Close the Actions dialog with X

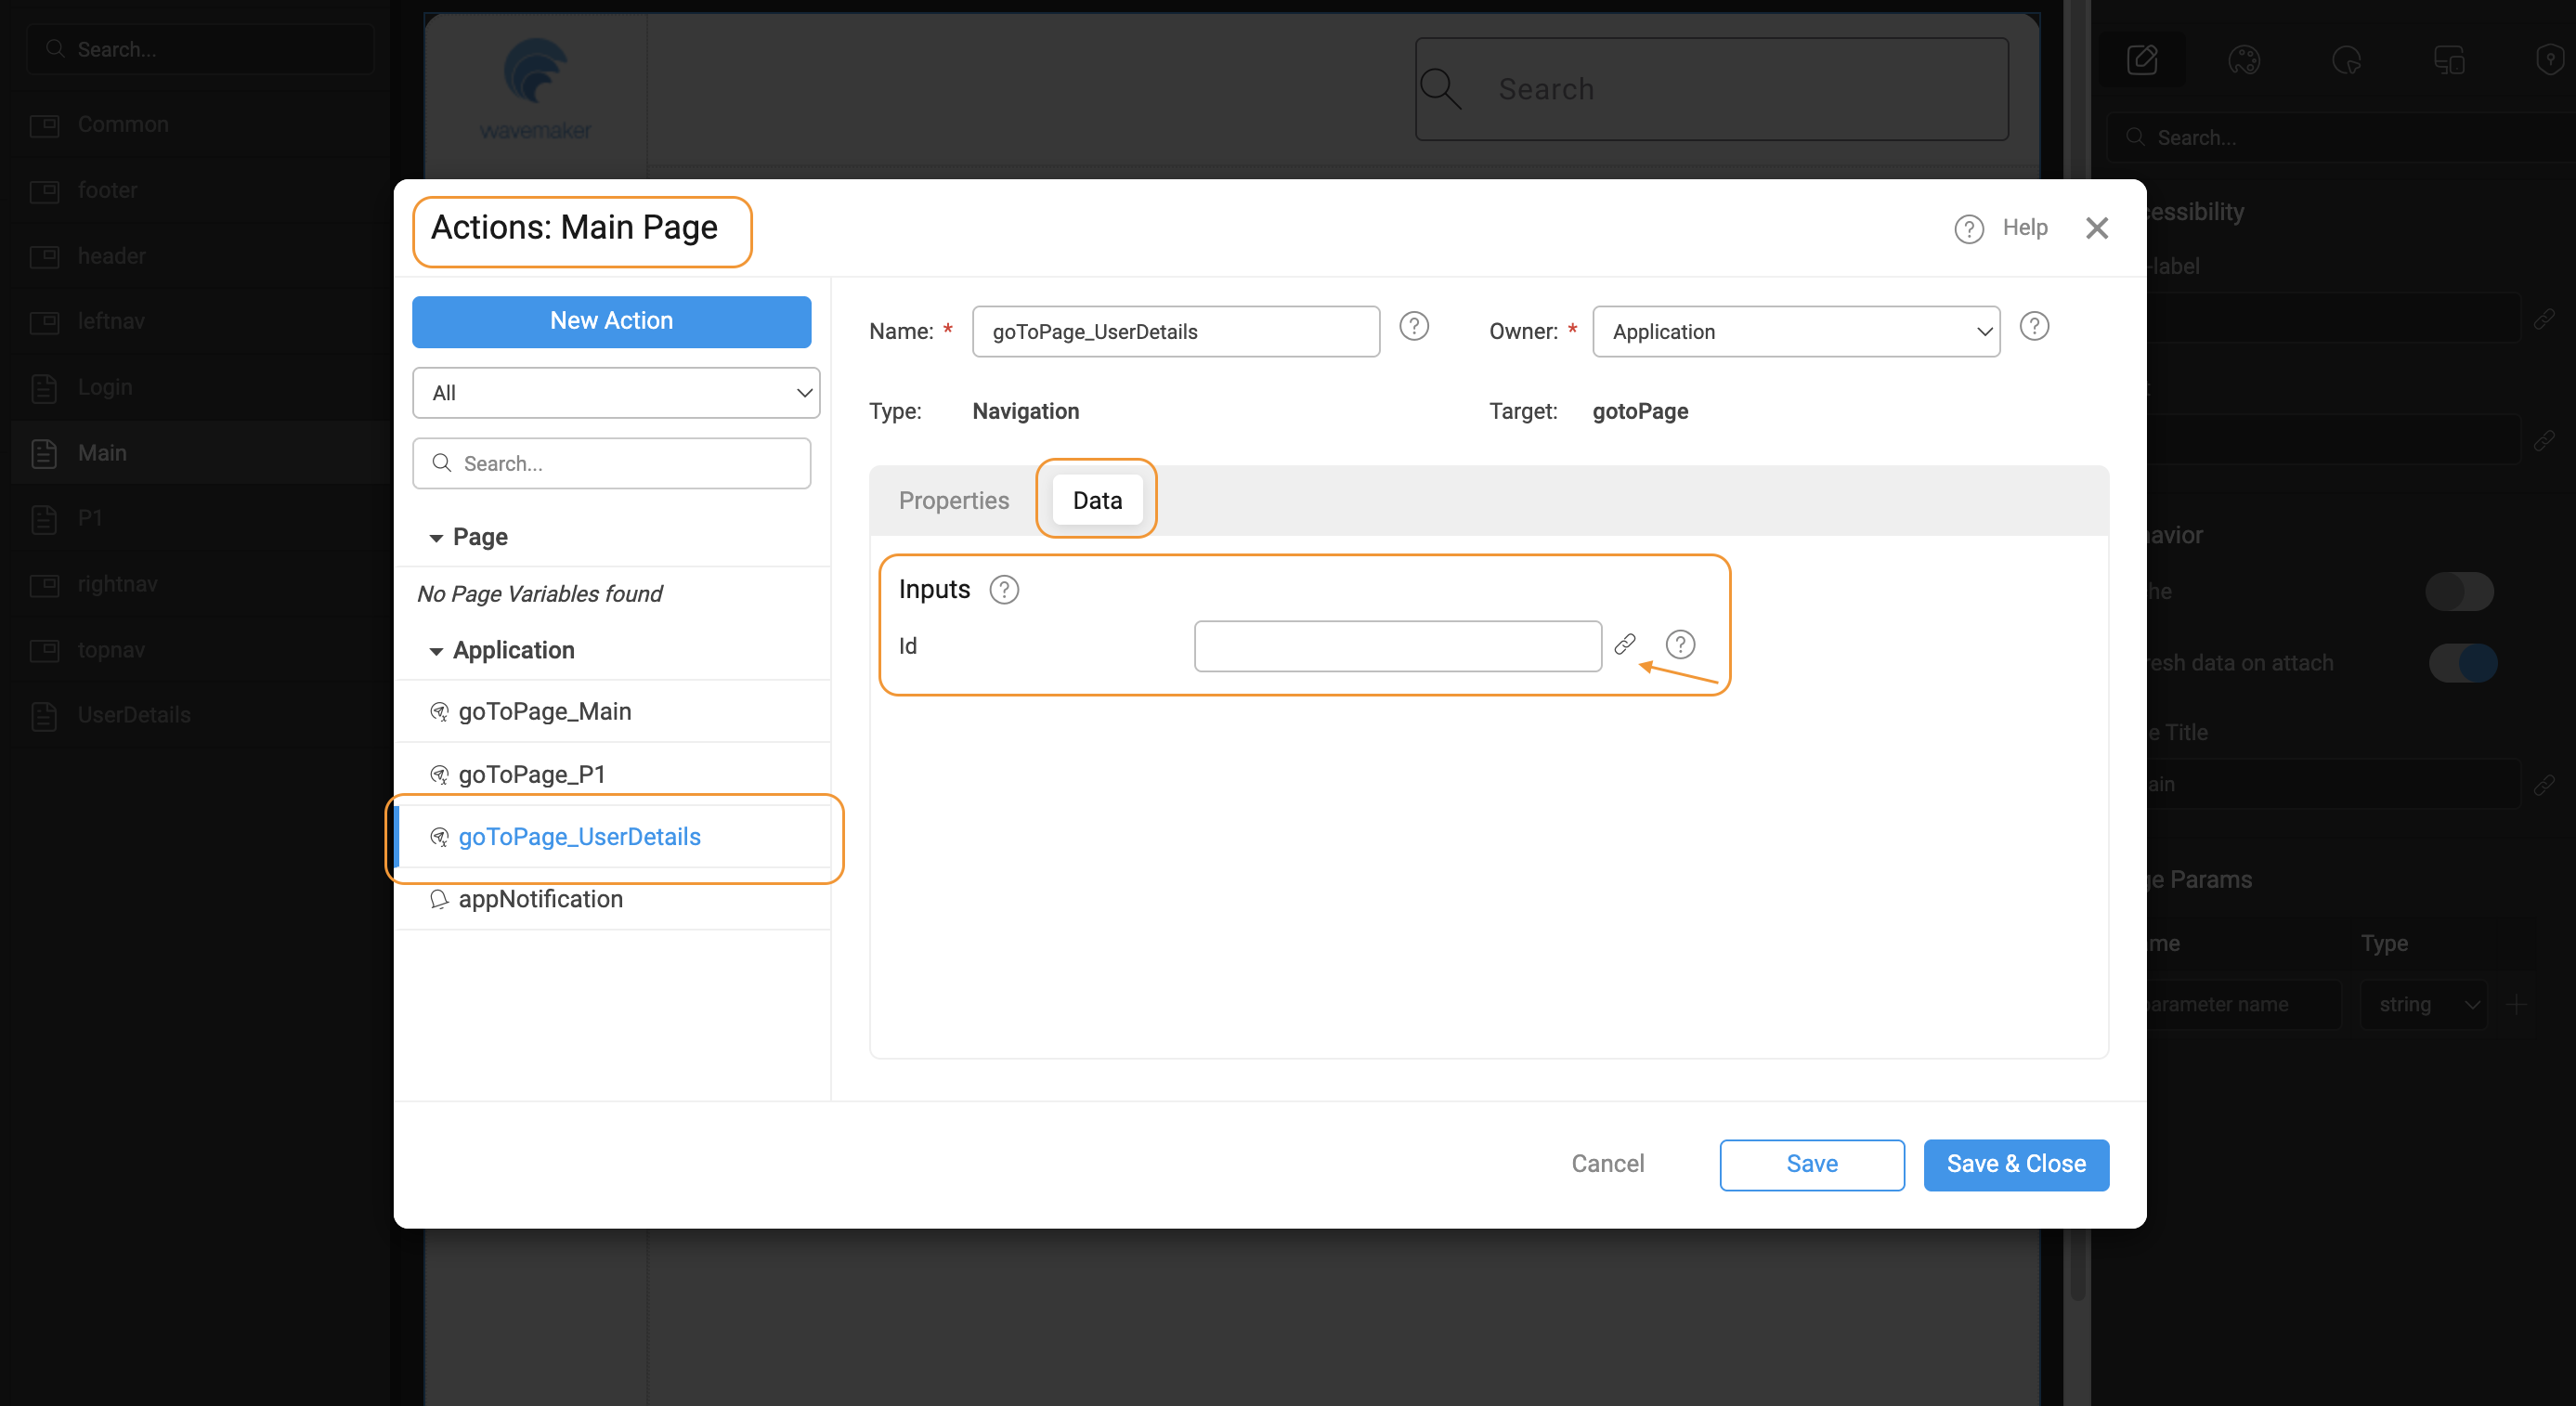2097,228
